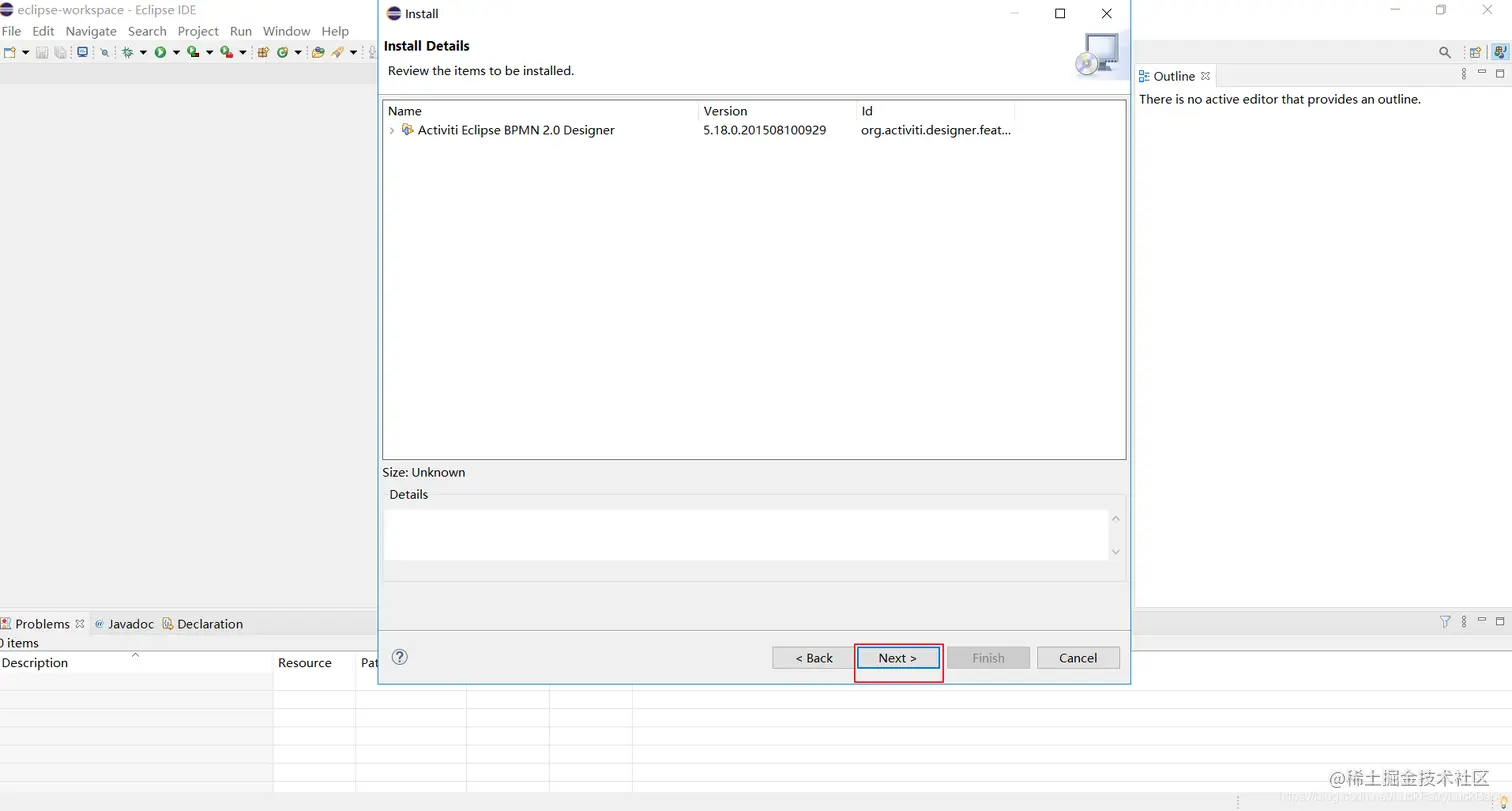The image size is (1512, 811).
Task: Open the Window menu
Action: pos(287,31)
